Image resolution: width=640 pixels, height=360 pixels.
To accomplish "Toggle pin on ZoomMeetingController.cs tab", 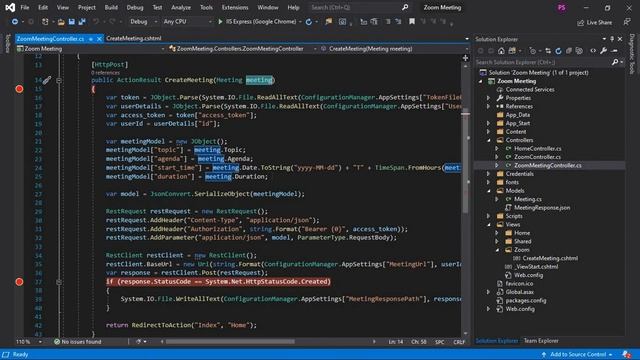I will pyautogui.click(x=91, y=39).
